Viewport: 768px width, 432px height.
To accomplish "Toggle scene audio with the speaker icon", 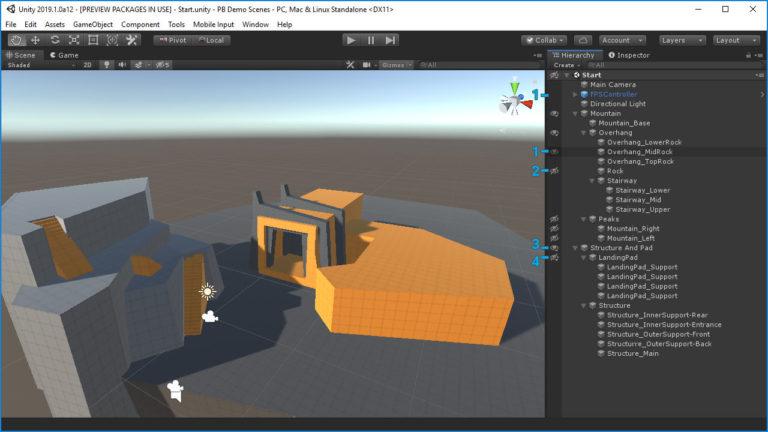I will pos(122,65).
